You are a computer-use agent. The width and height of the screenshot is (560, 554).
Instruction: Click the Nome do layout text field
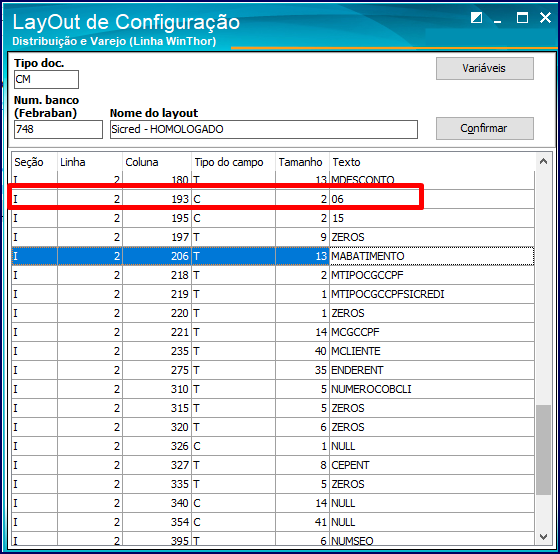(264, 129)
